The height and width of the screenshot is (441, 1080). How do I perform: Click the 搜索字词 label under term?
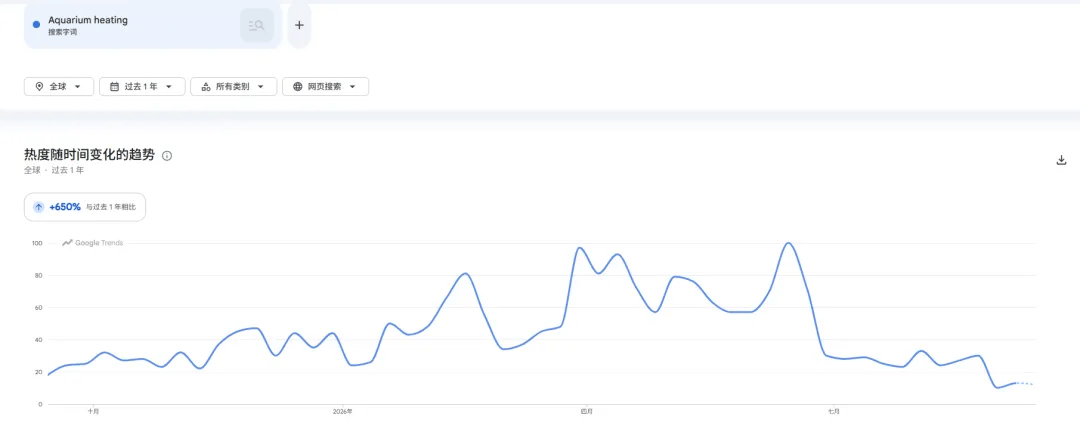pos(63,32)
